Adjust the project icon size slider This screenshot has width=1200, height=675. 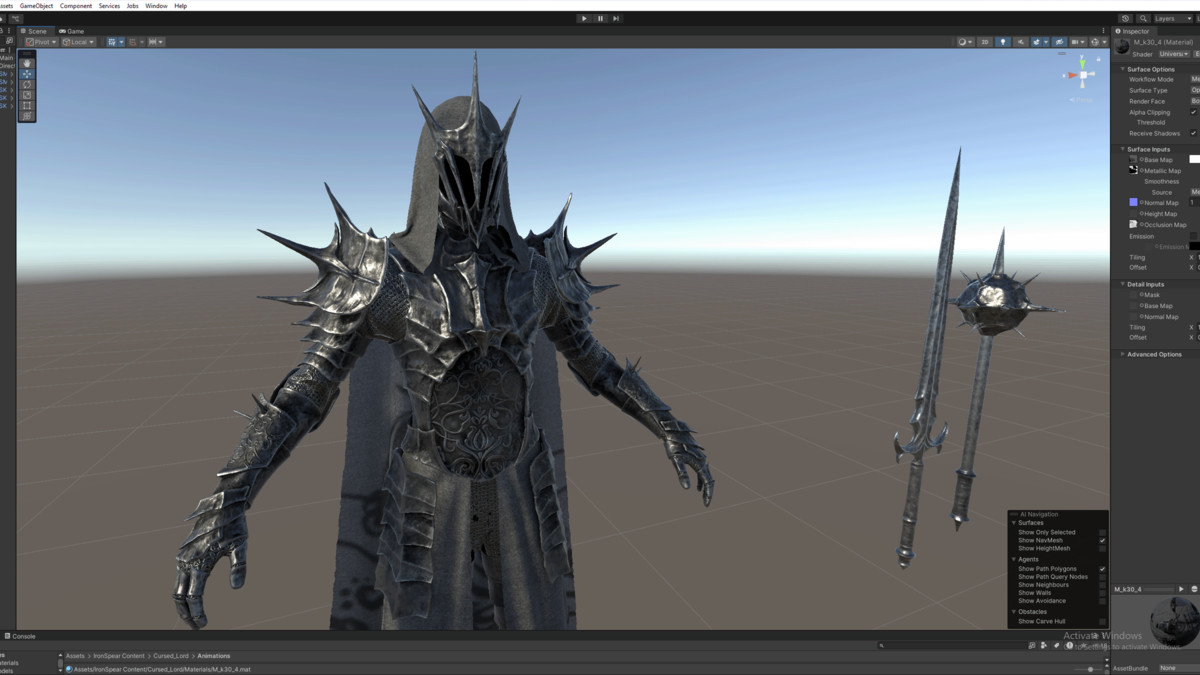point(1089,669)
